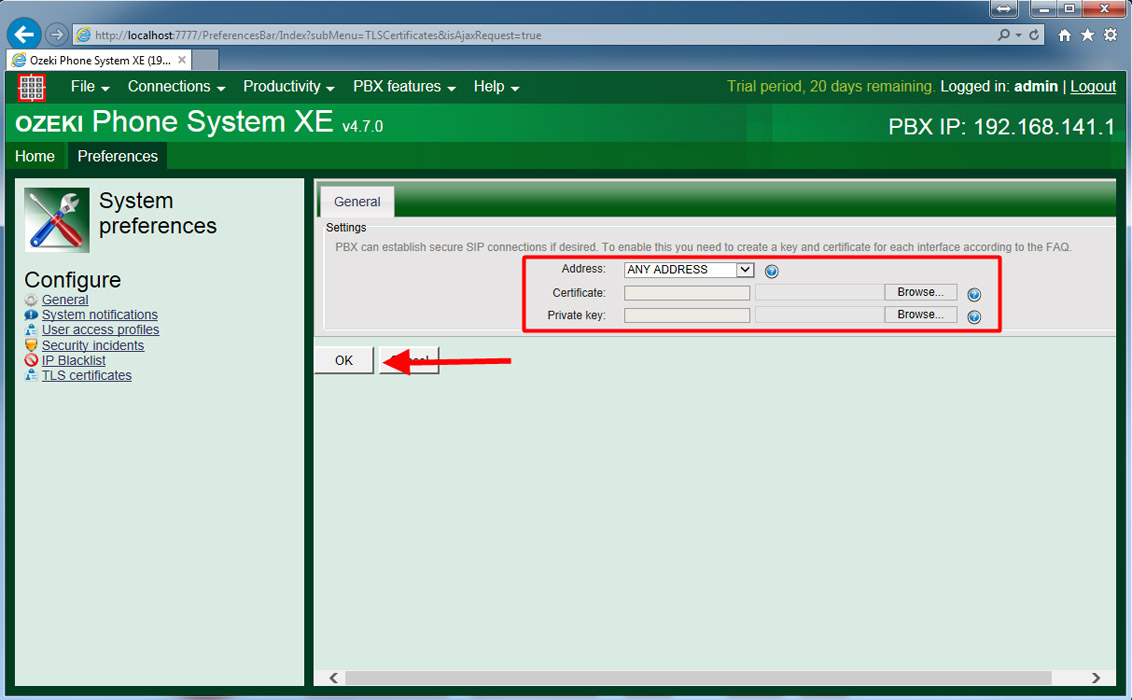Open the User access profiles link
Screen dimensions: 1132x700
(100, 330)
